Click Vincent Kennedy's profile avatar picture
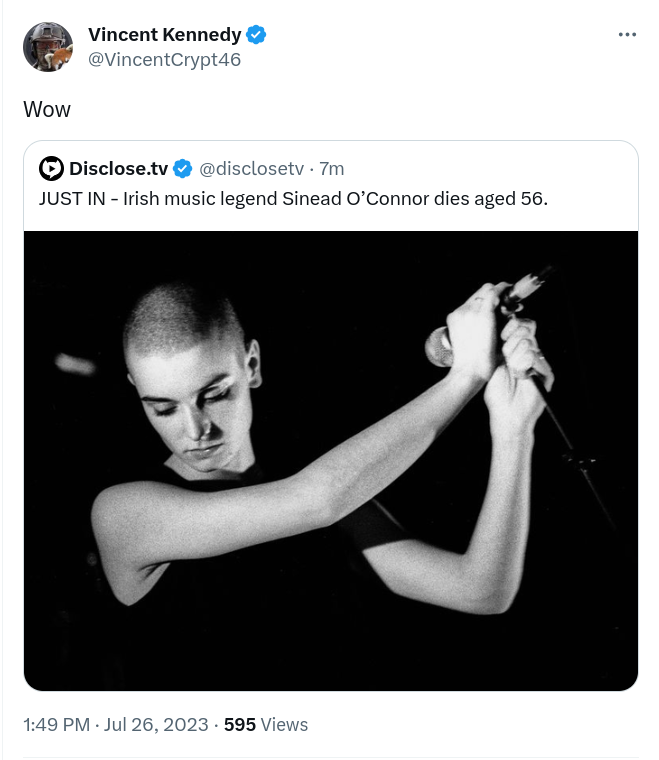This screenshot has height=760, width=659. coord(48,47)
